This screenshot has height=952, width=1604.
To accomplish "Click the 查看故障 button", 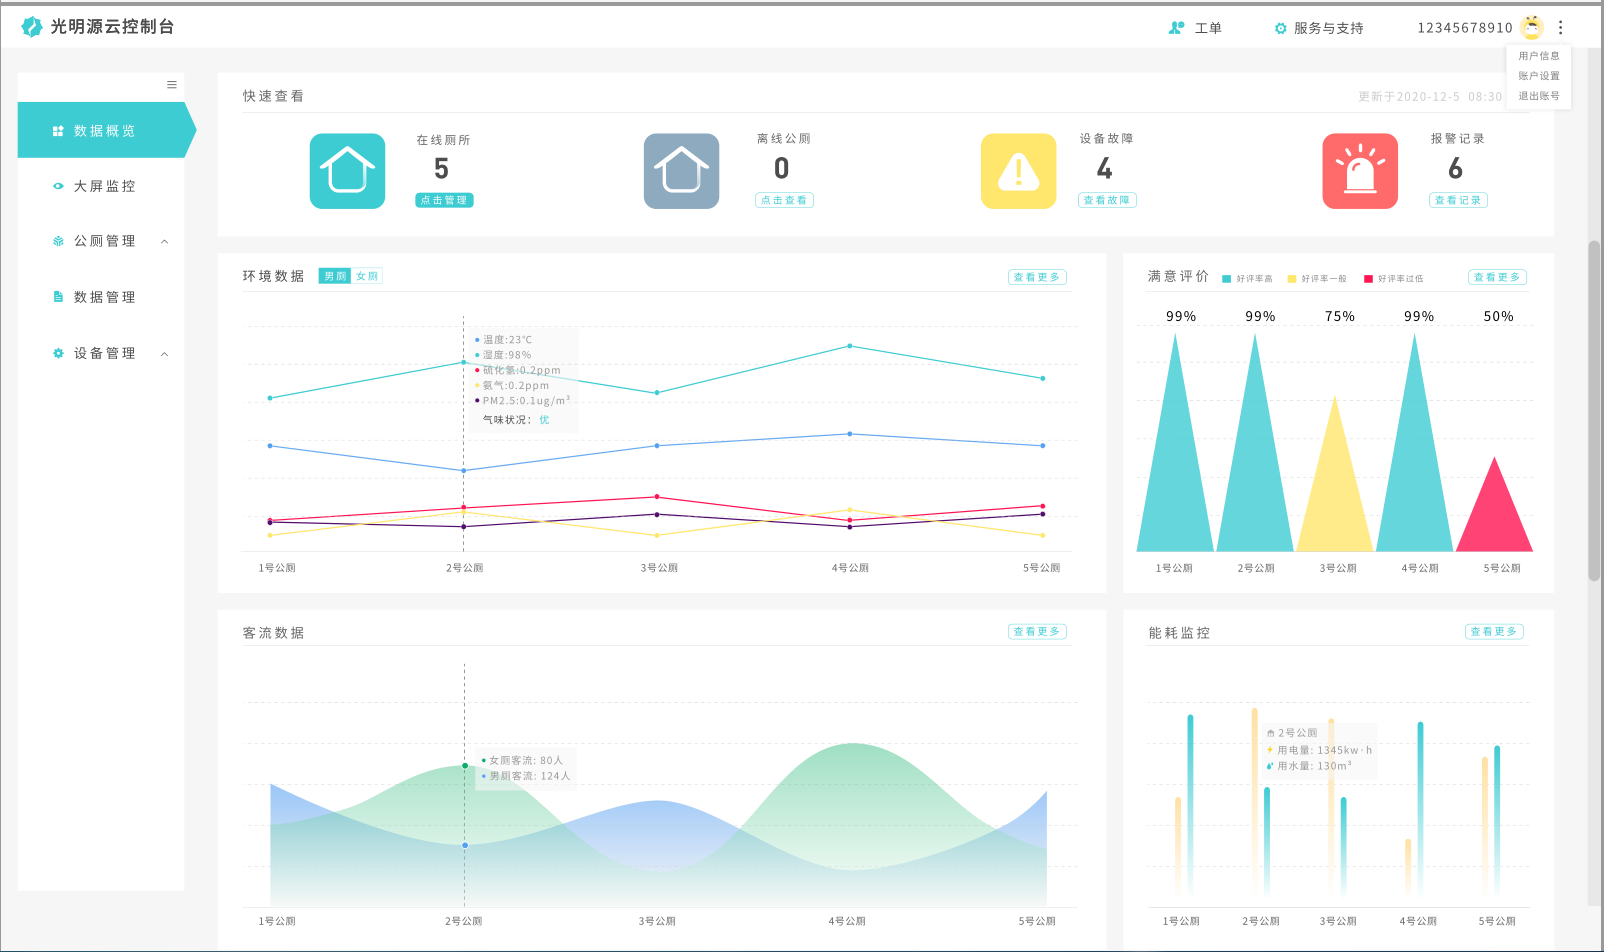I will pyautogui.click(x=1107, y=200).
